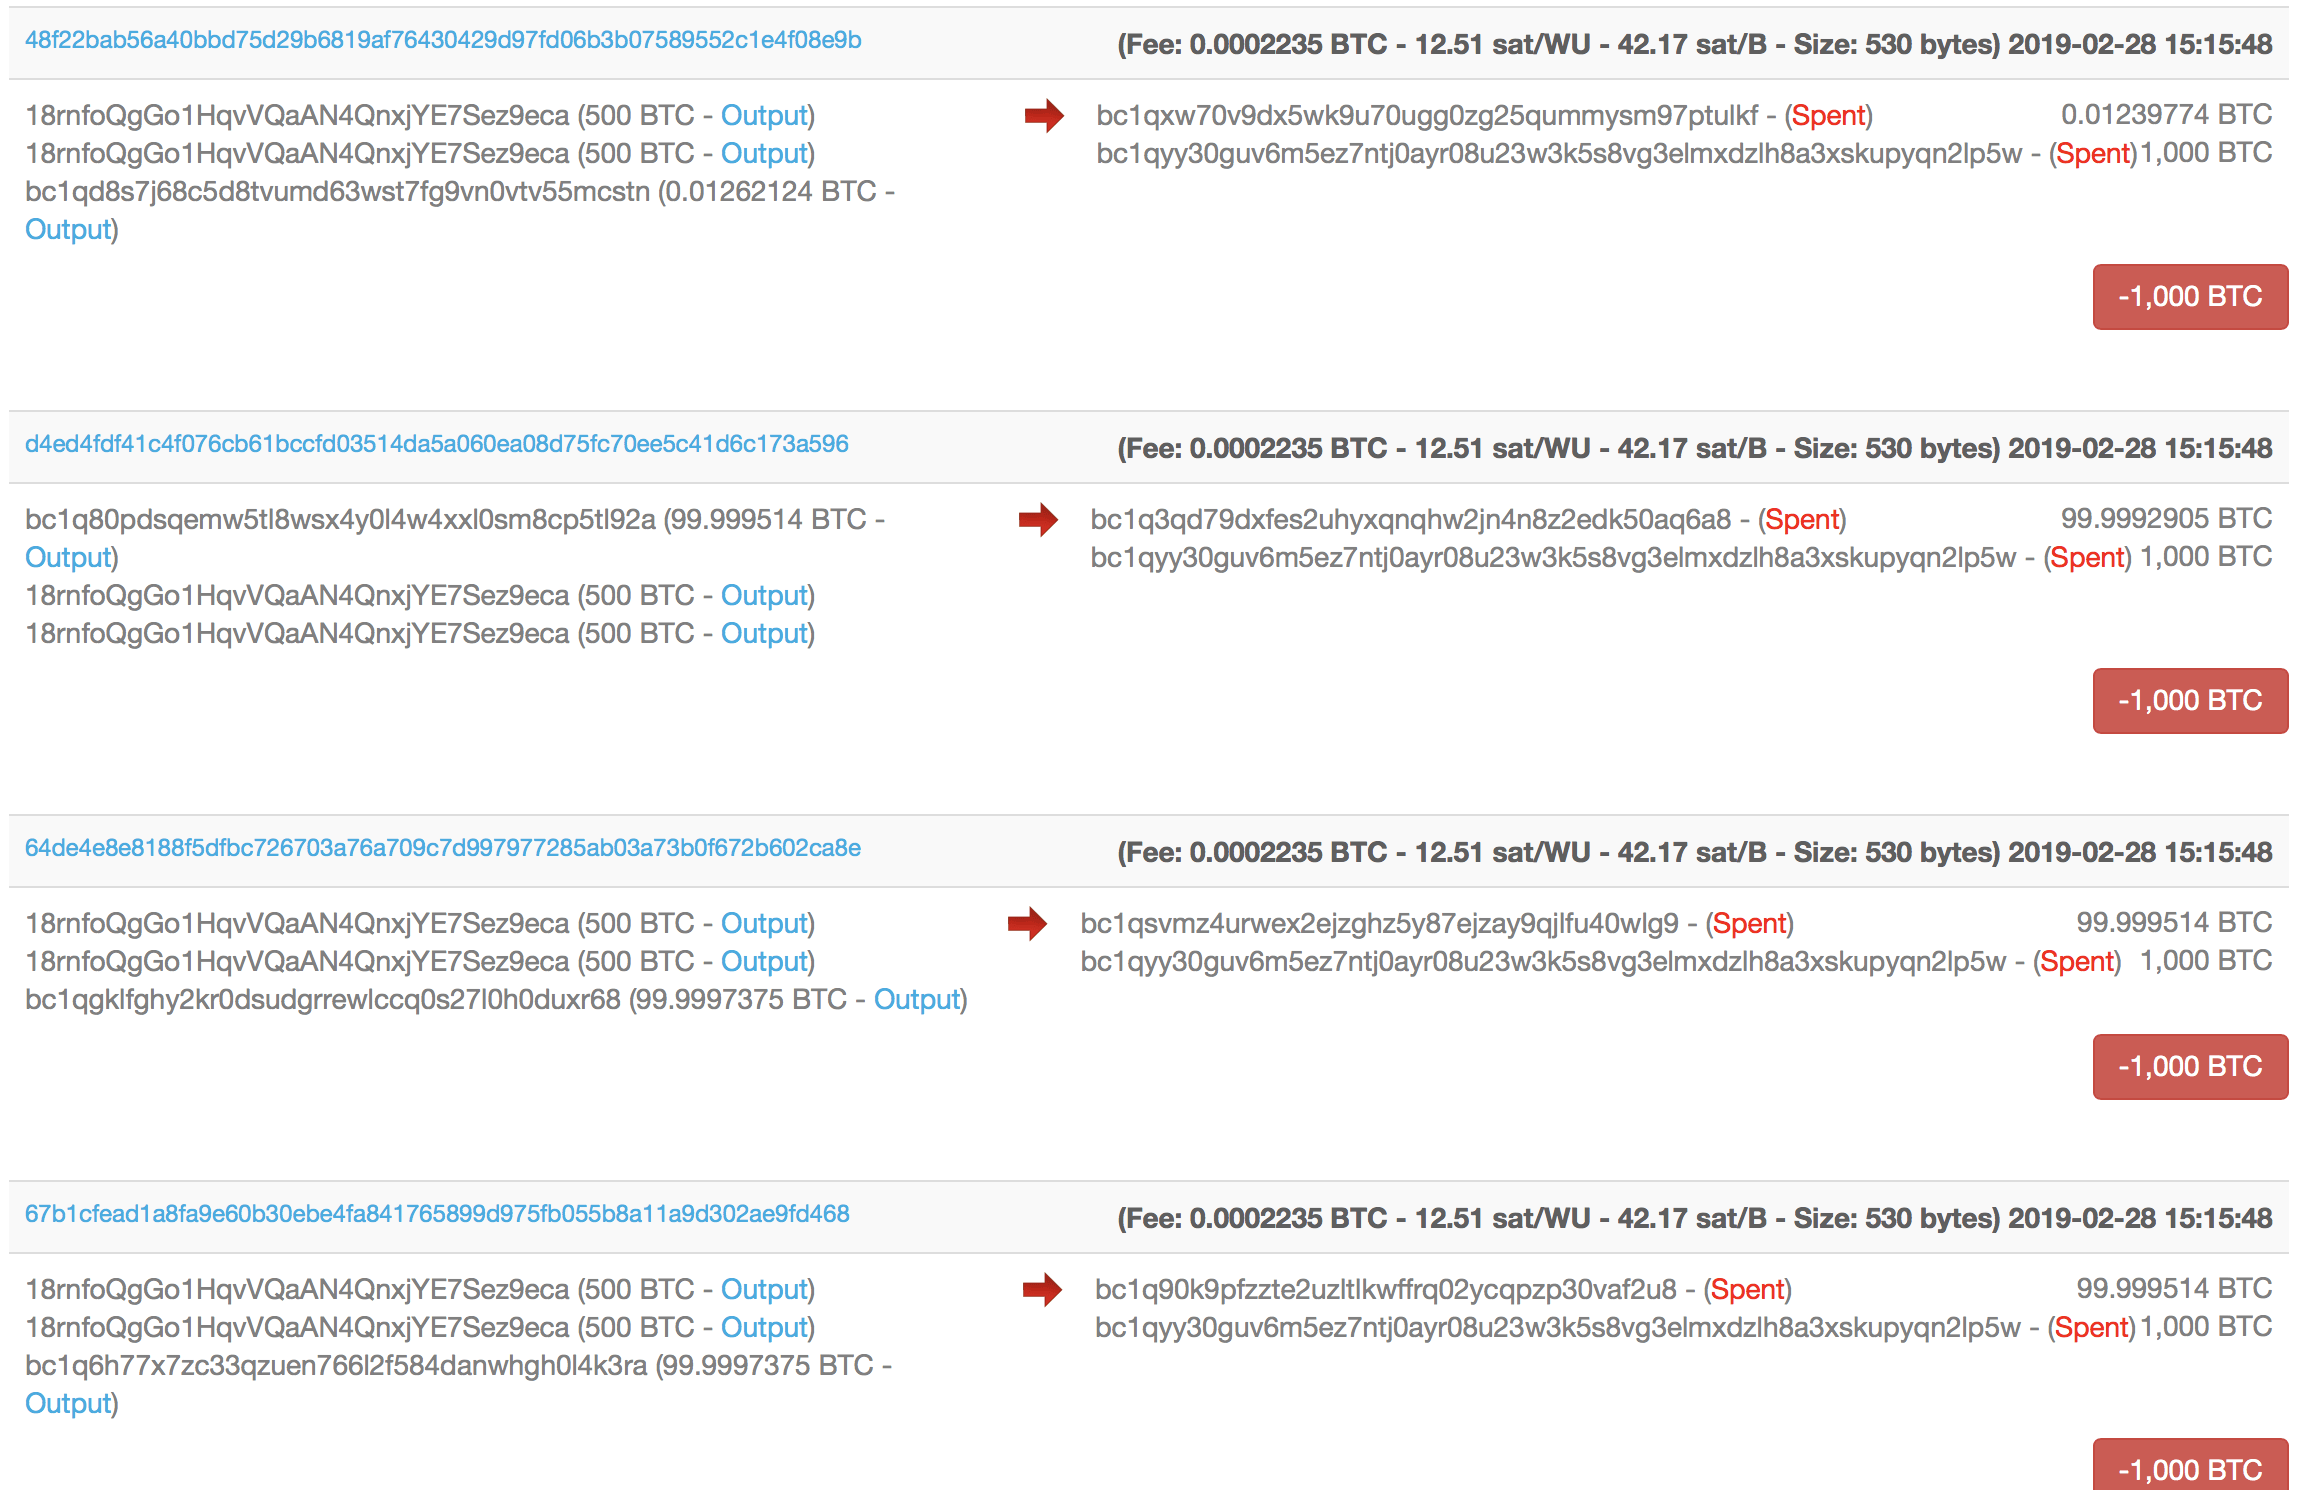Click fee and size line of transaction 48f22bab
The height and width of the screenshot is (1490, 2308).
(1695, 45)
